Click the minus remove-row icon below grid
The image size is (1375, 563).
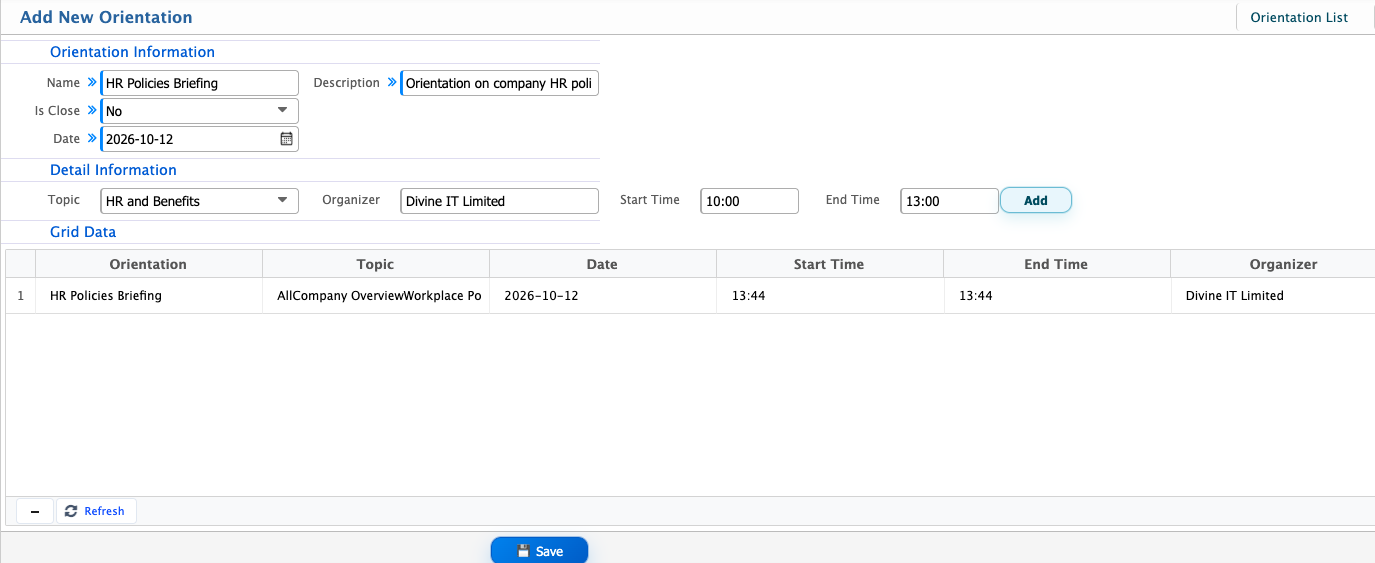click(x=35, y=511)
